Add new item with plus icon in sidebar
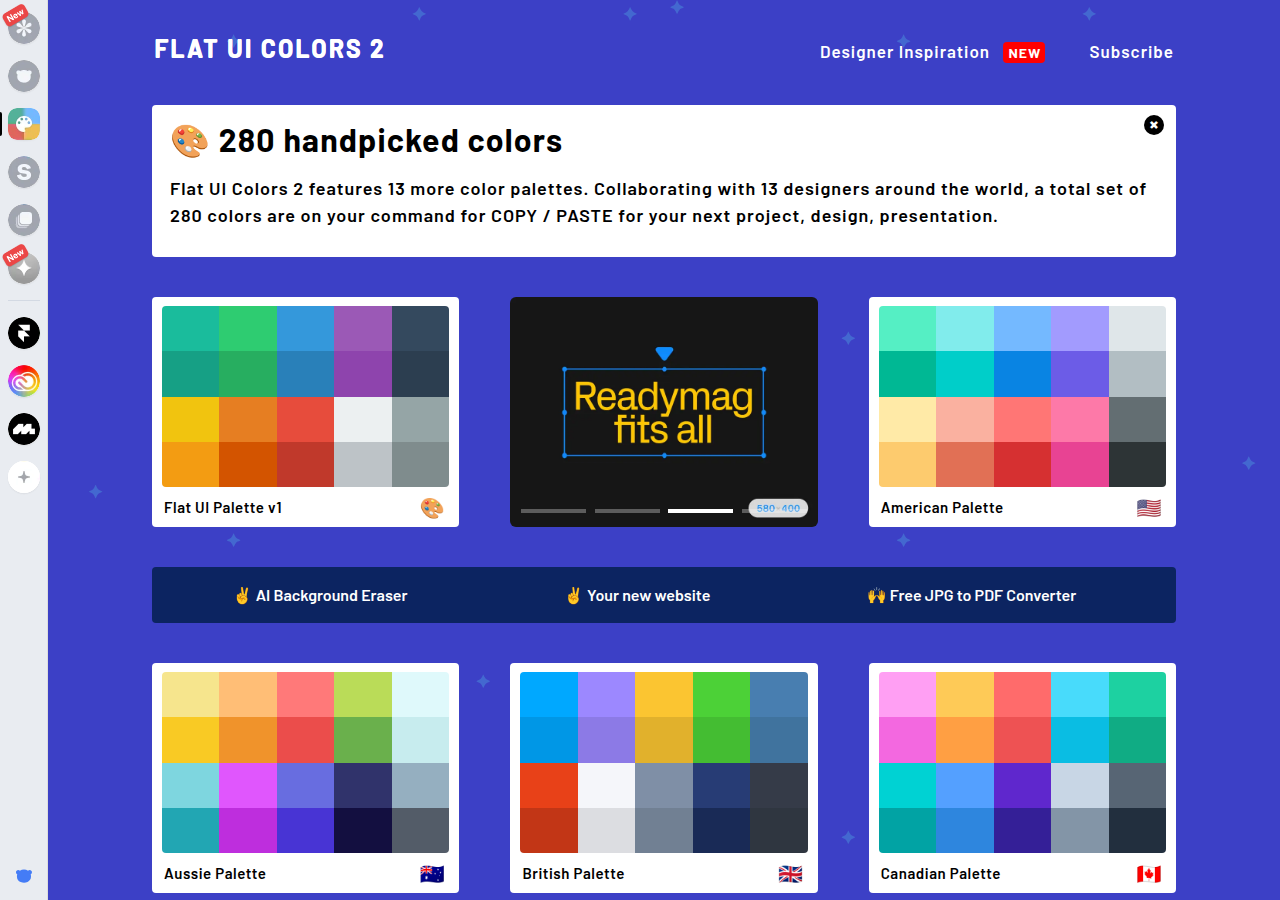The image size is (1280, 900). click(24, 477)
